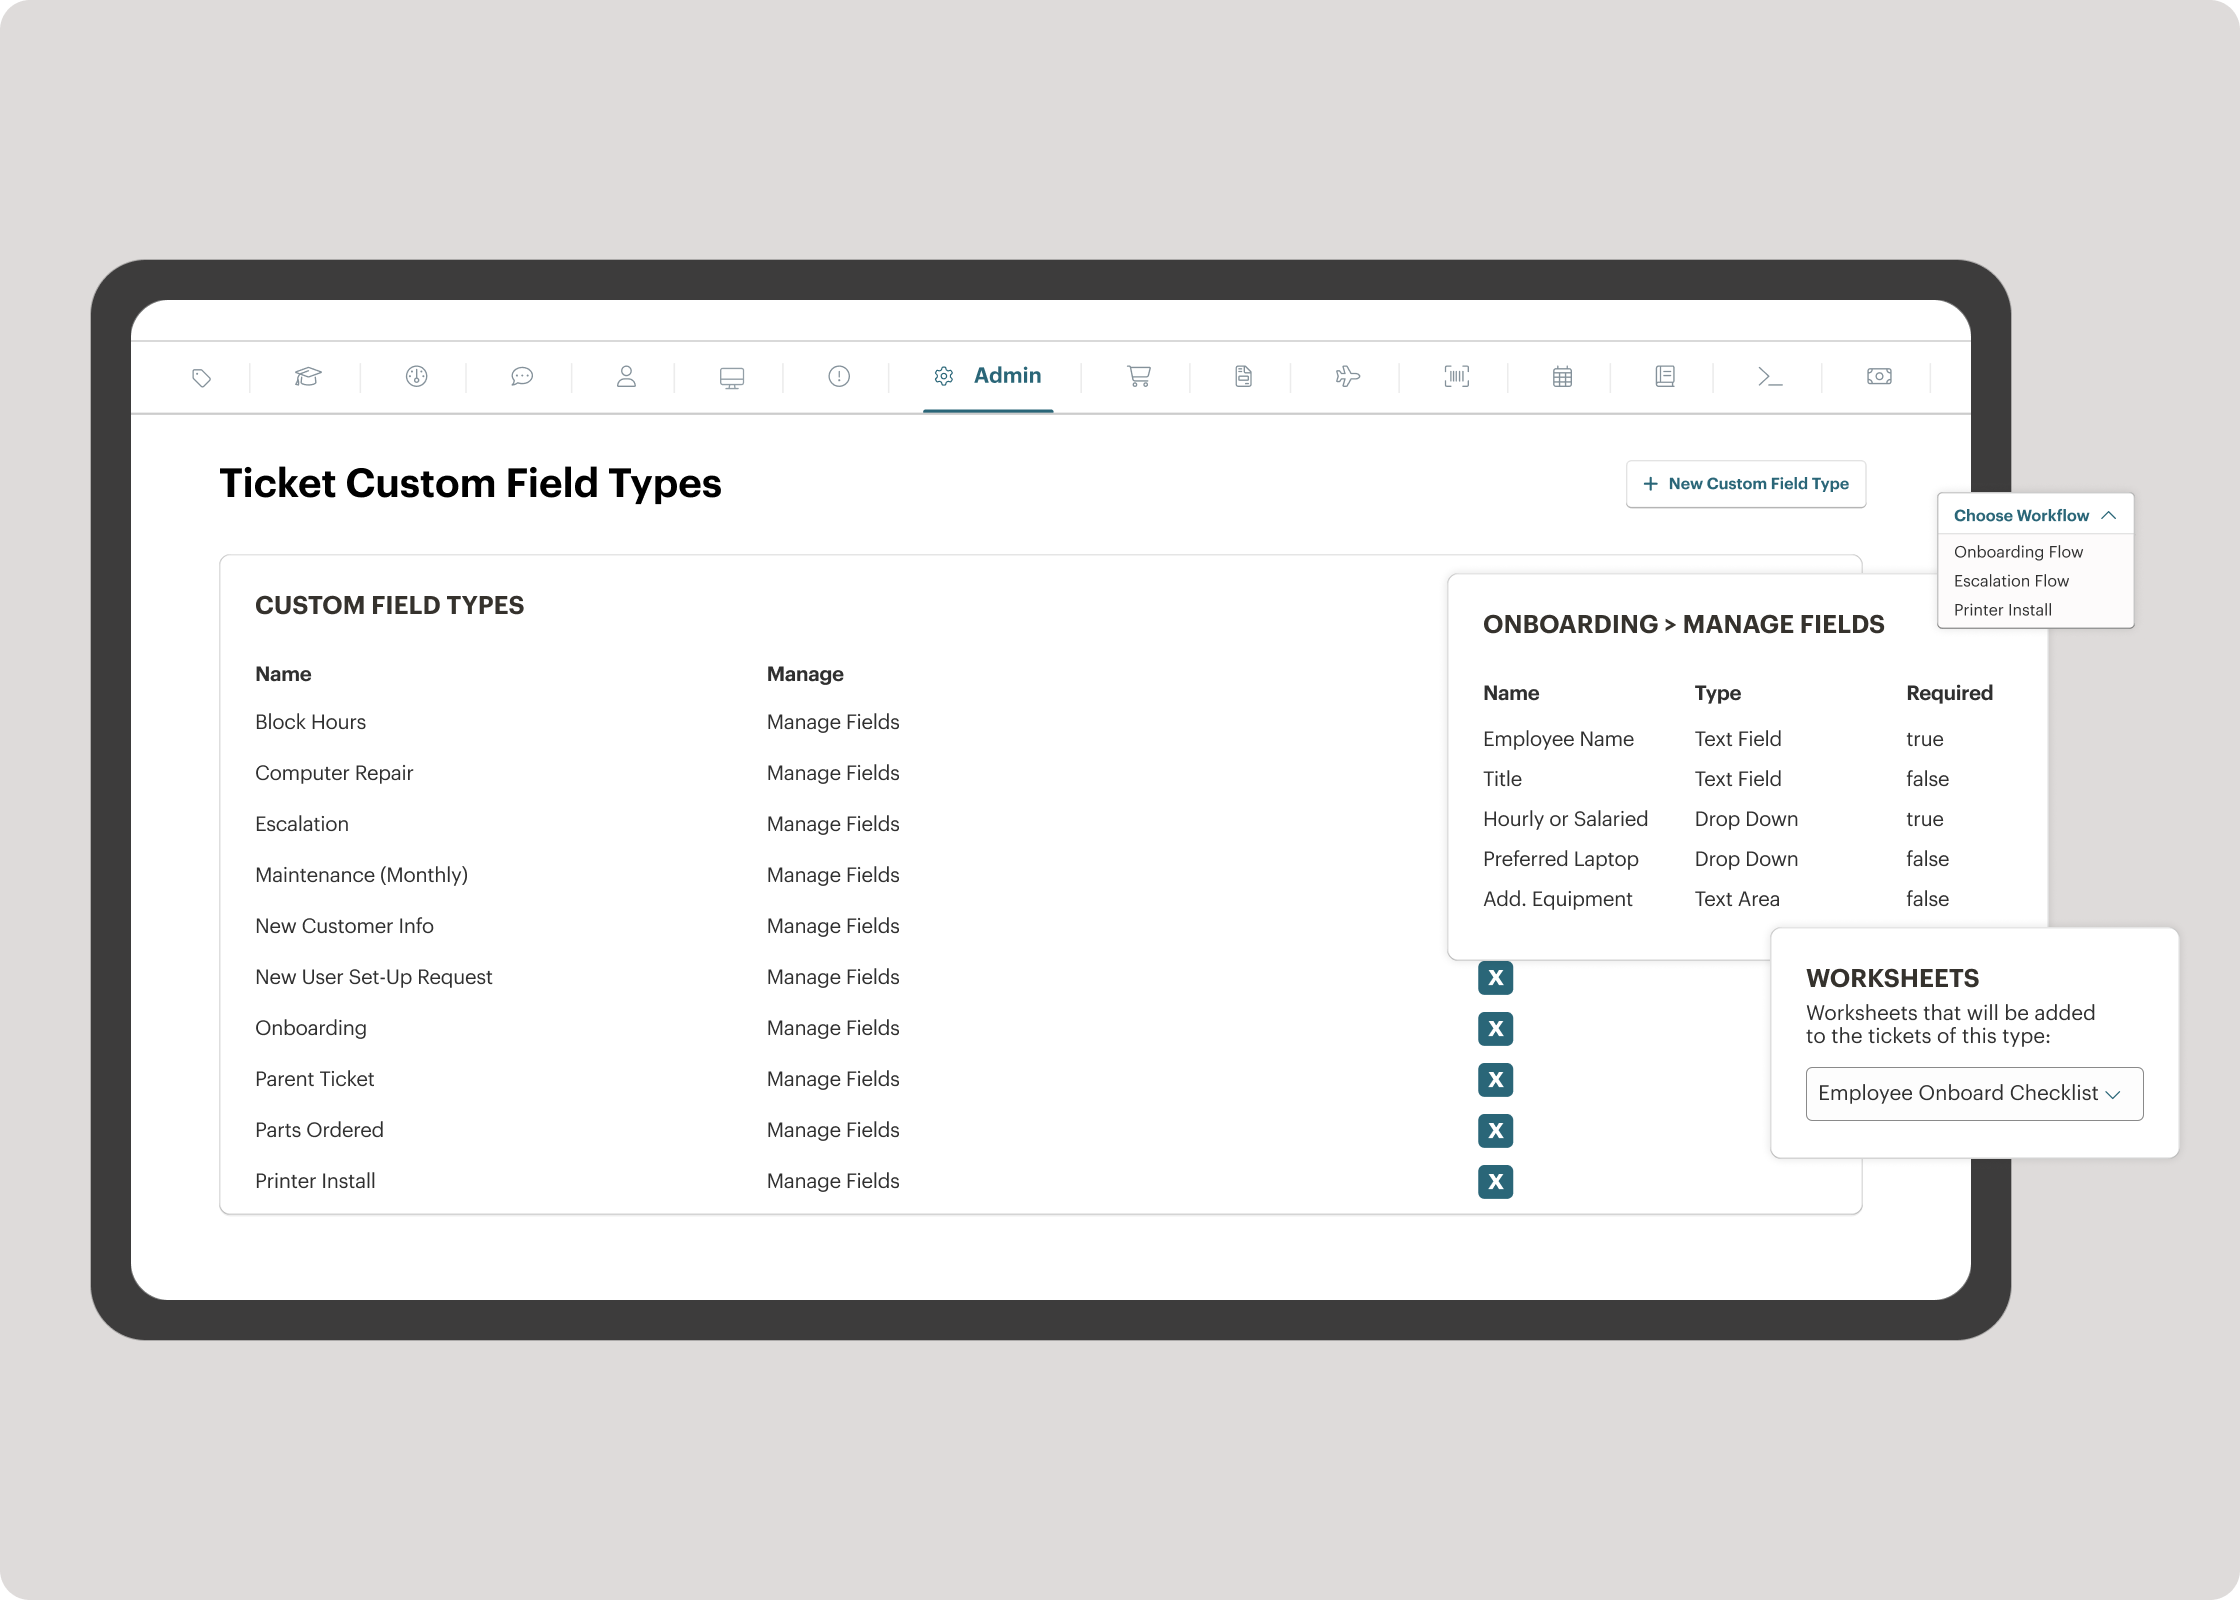Open the tag icon tab
Image resolution: width=2240 pixels, height=1600 pixels.
click(x=201, y=377)
